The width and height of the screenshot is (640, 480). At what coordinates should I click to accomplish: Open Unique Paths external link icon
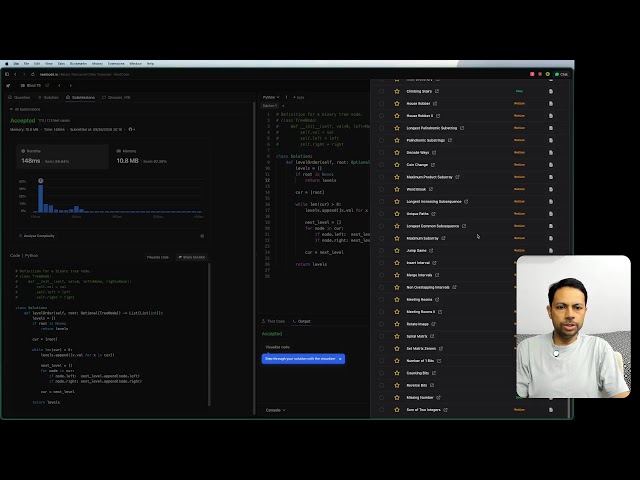(x=433, y=213)
